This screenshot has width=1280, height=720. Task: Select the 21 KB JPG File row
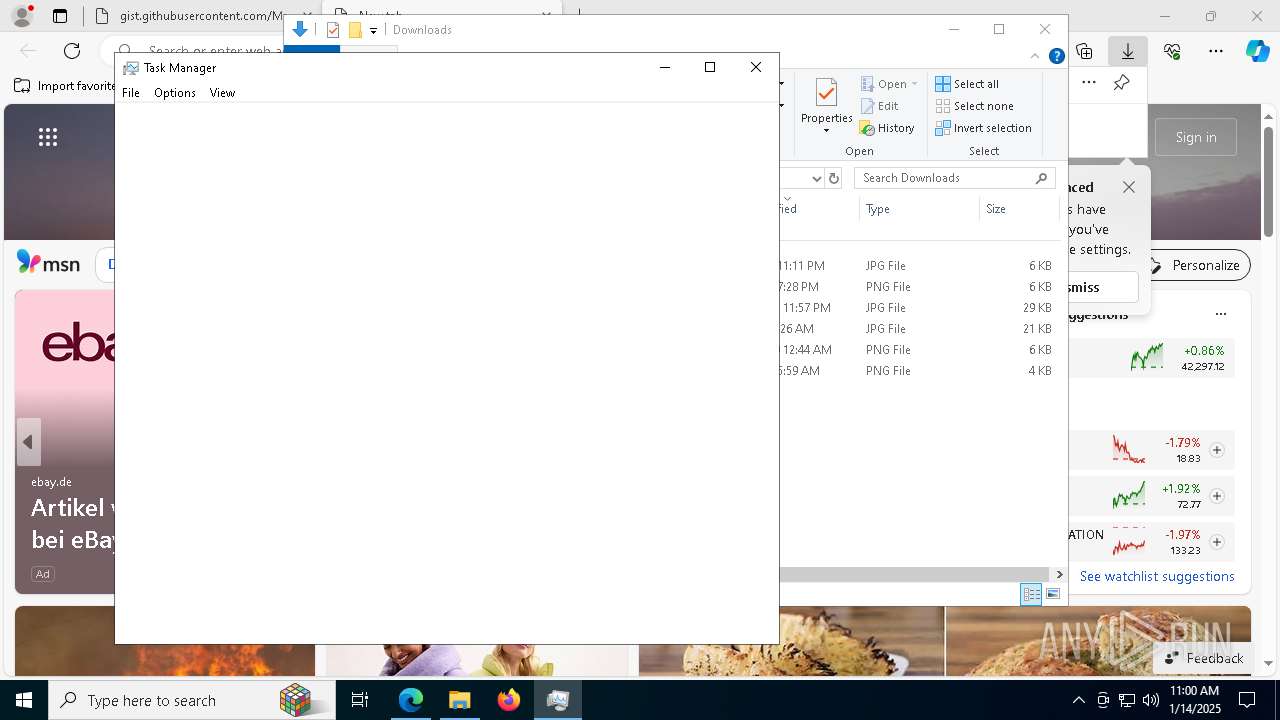[918, 329]
